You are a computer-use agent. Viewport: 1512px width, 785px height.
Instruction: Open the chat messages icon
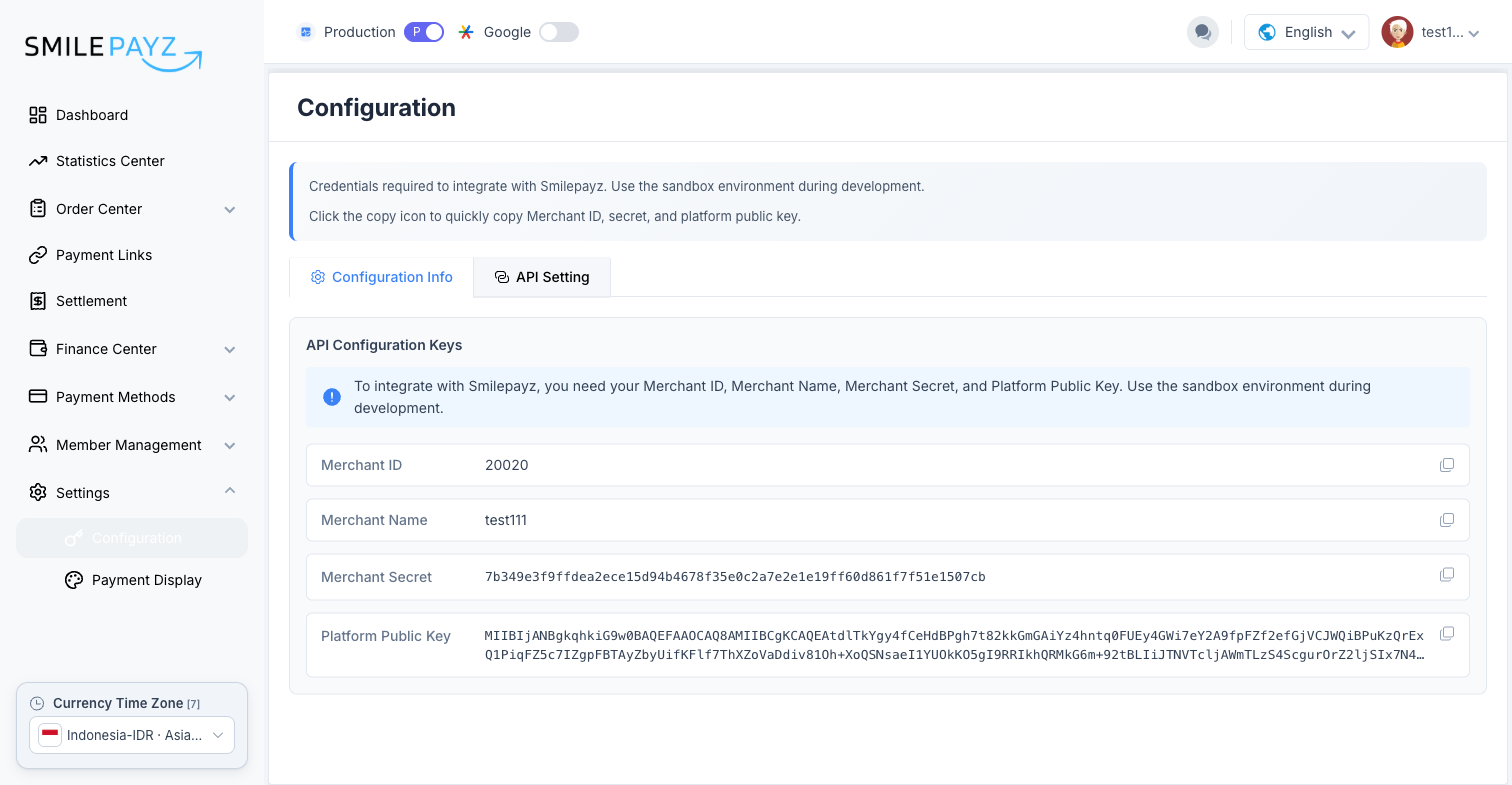tap(1203, 32)
